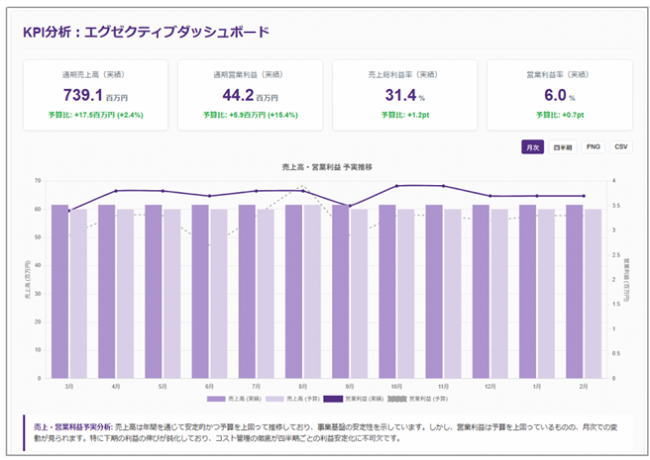This screenshot has width=650, height=460.
Task: Open the 営業利益率 (実績) KPI card
Action: (x=559, y=95)
